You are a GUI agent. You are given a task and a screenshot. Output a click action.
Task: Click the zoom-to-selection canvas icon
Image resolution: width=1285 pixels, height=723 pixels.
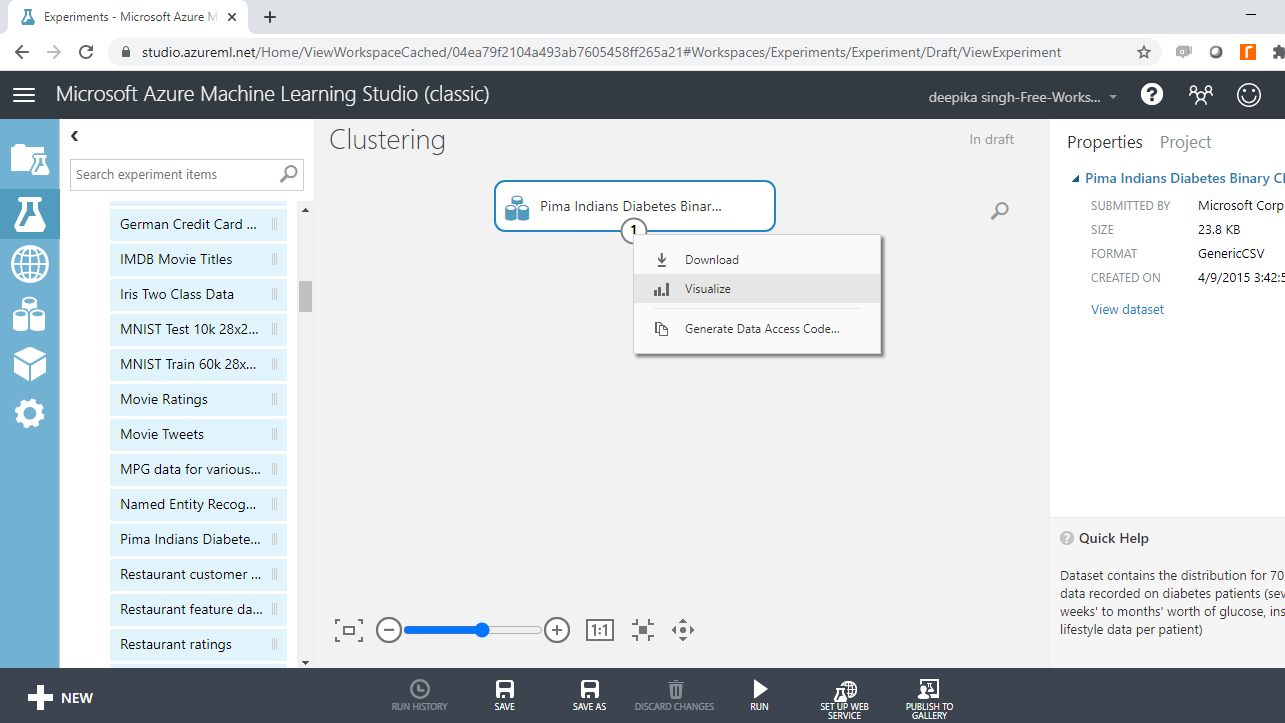click(643, 630)
